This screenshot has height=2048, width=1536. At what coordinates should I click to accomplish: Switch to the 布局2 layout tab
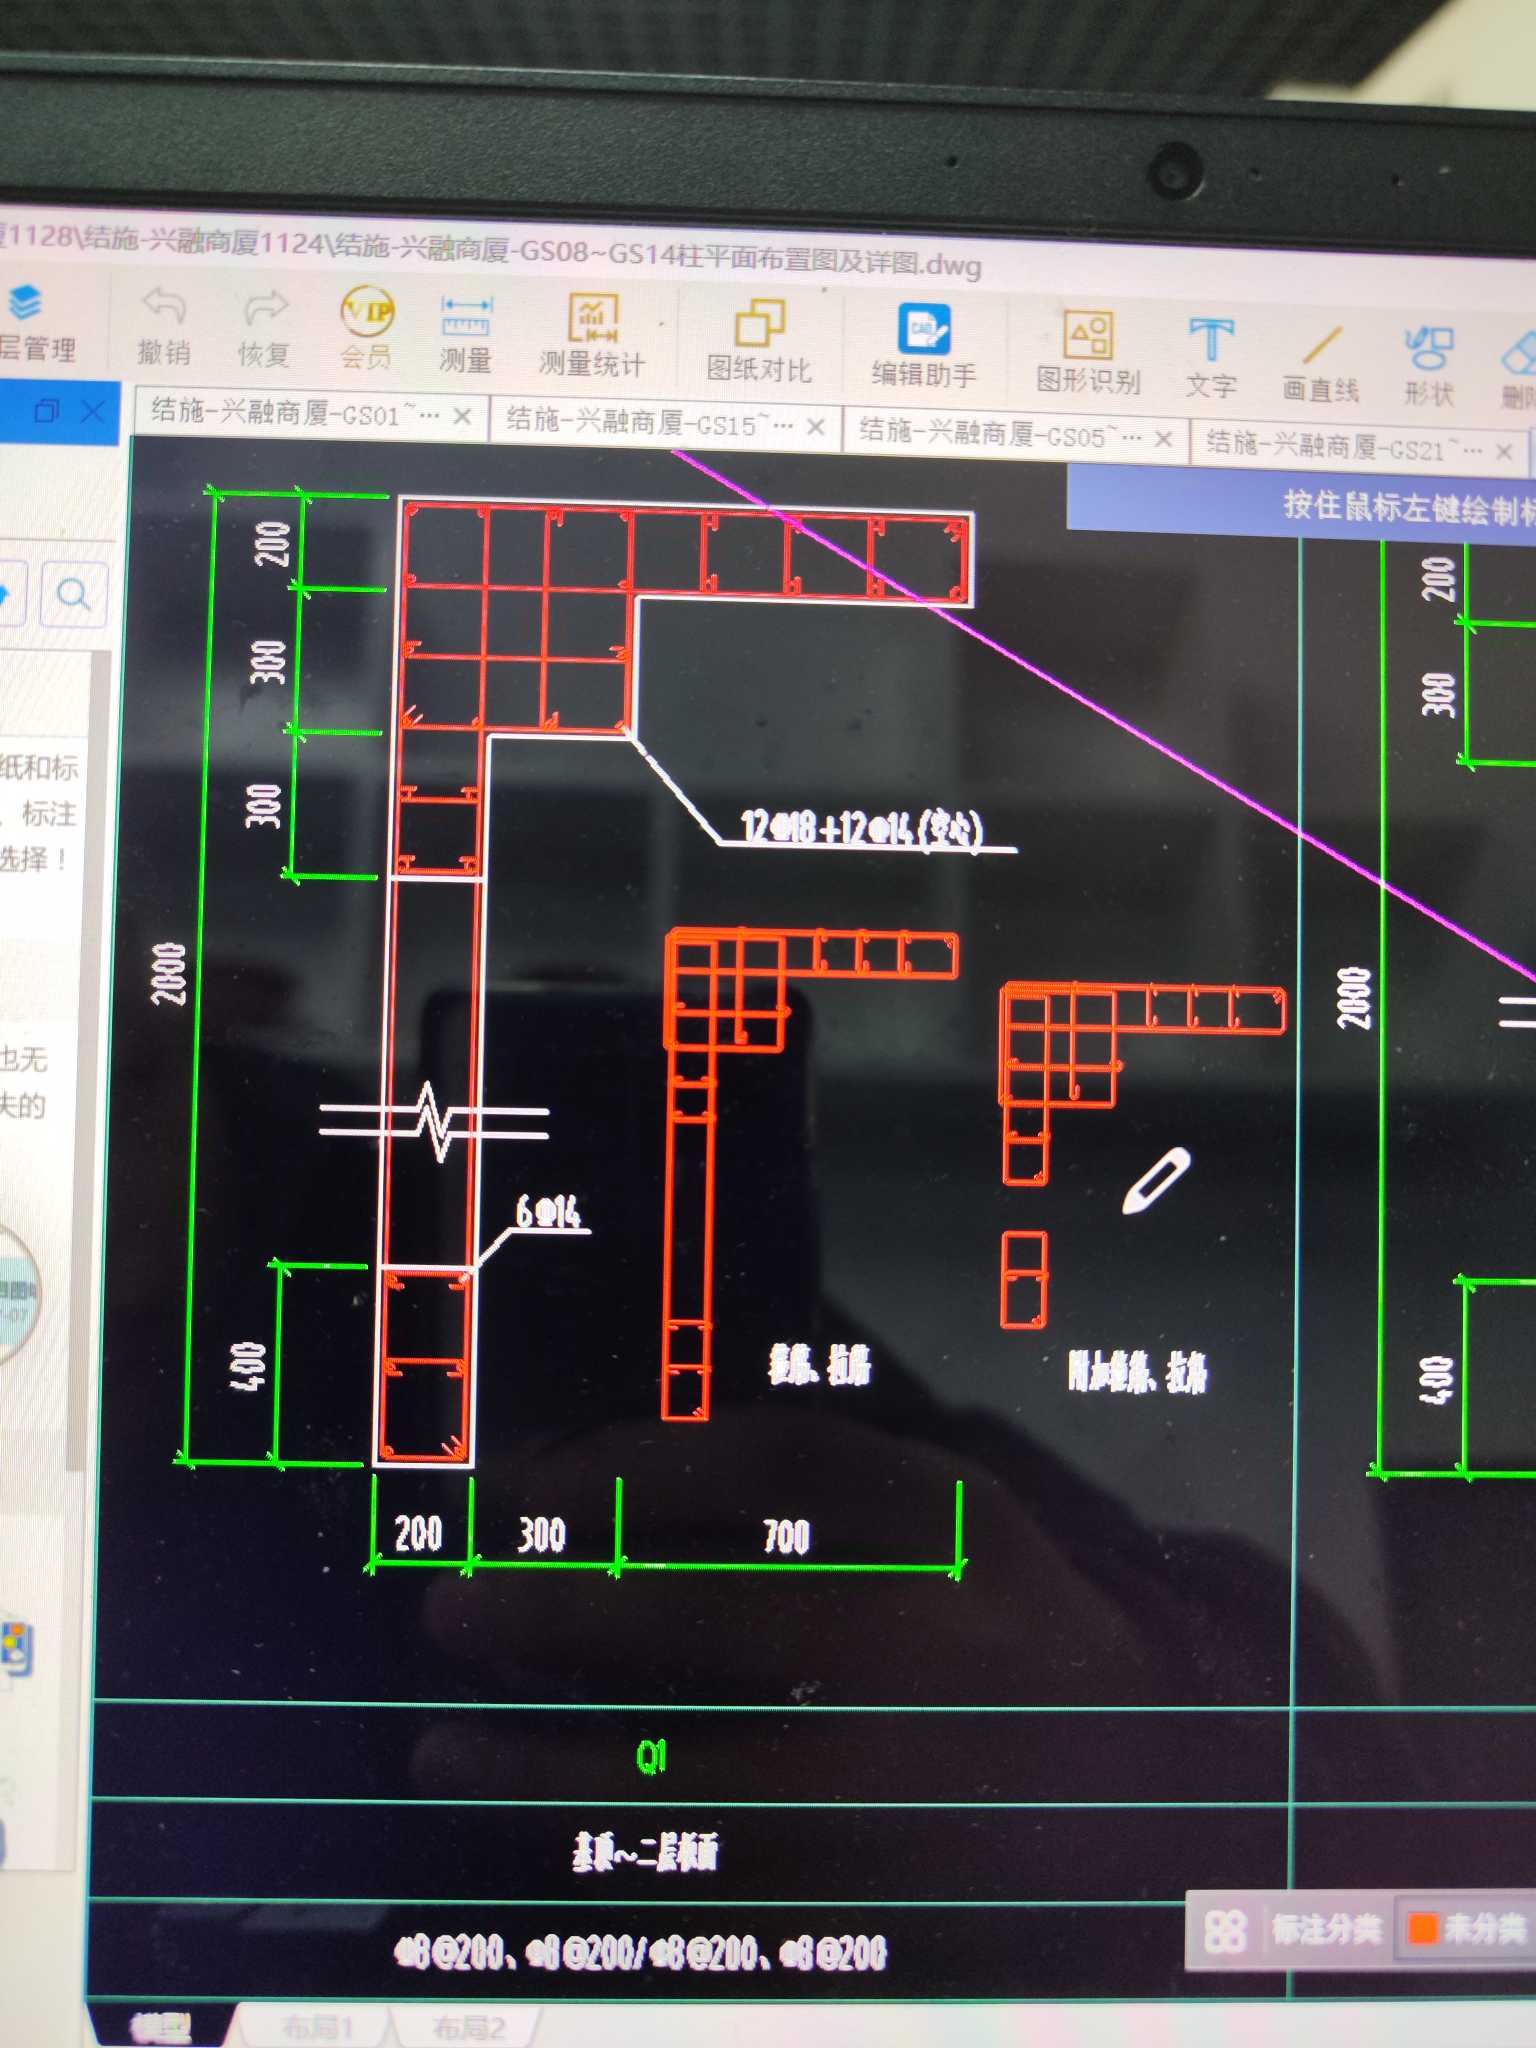tap(468, 2028)
